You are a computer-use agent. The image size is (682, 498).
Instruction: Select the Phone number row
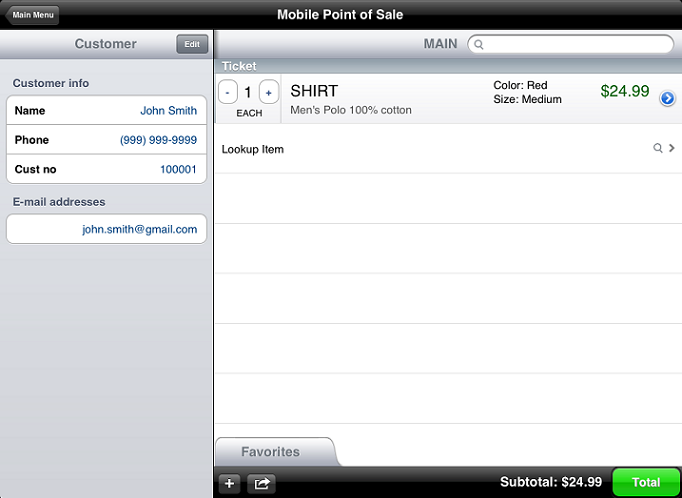pos(106,140)
